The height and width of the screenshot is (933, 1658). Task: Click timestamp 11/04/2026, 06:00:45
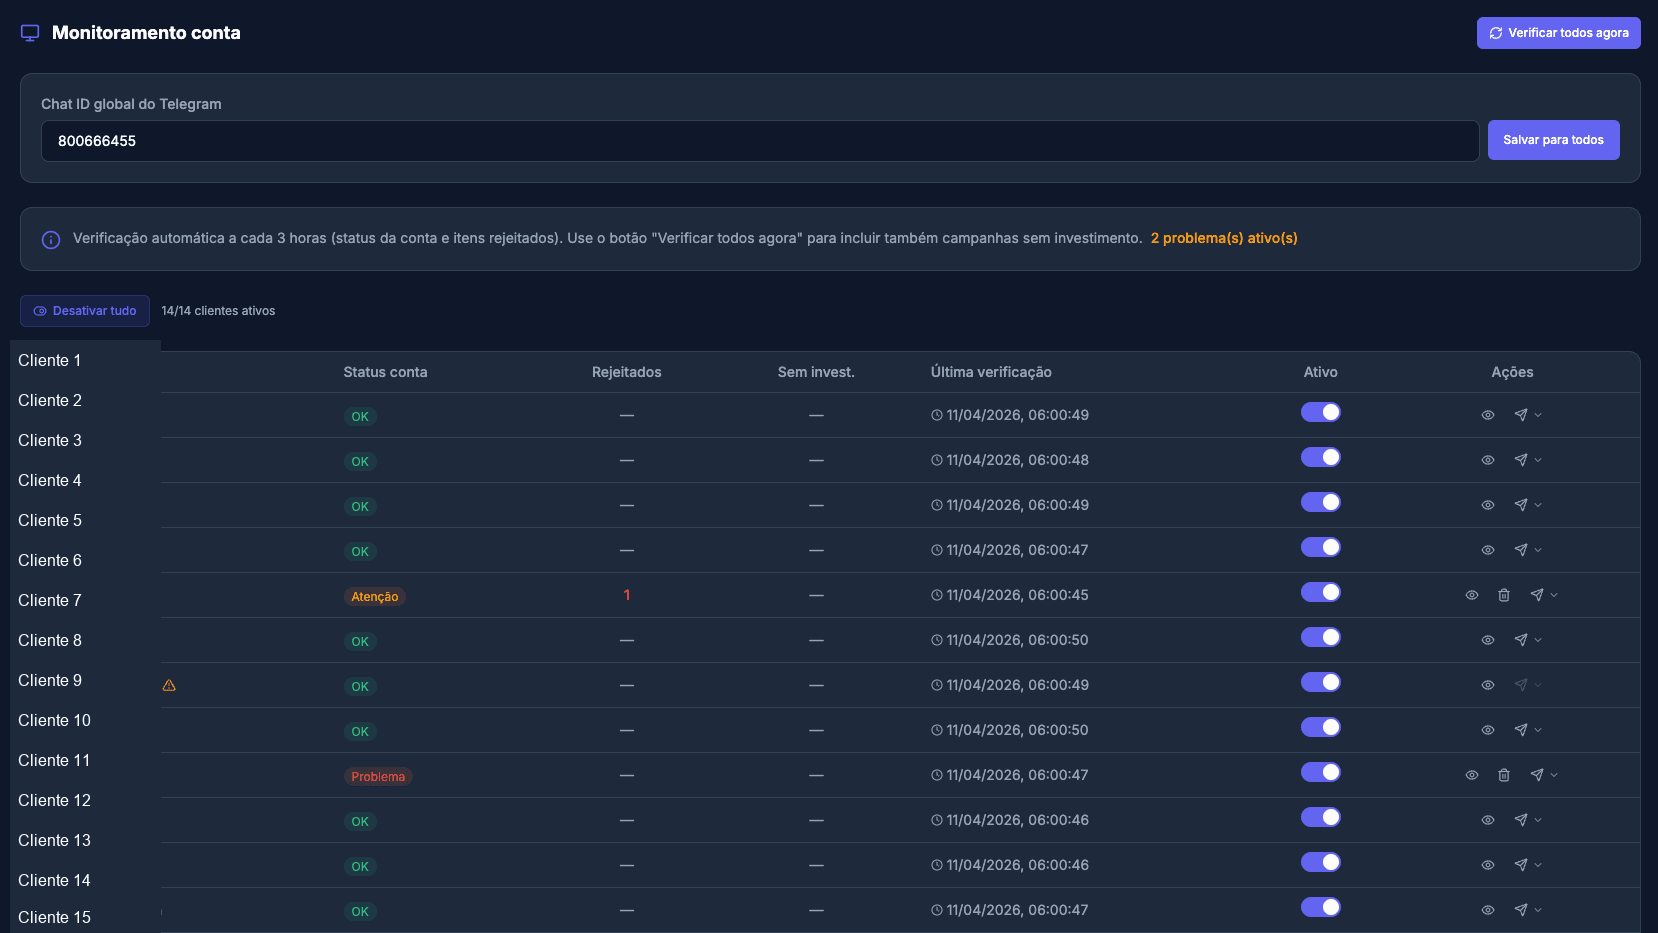click(x=1018, y=595)
